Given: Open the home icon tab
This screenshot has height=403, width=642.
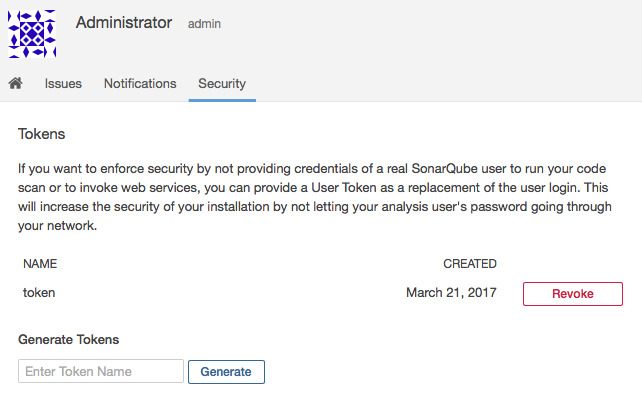Looking at the screenshot, I should (x=16, y=83).
